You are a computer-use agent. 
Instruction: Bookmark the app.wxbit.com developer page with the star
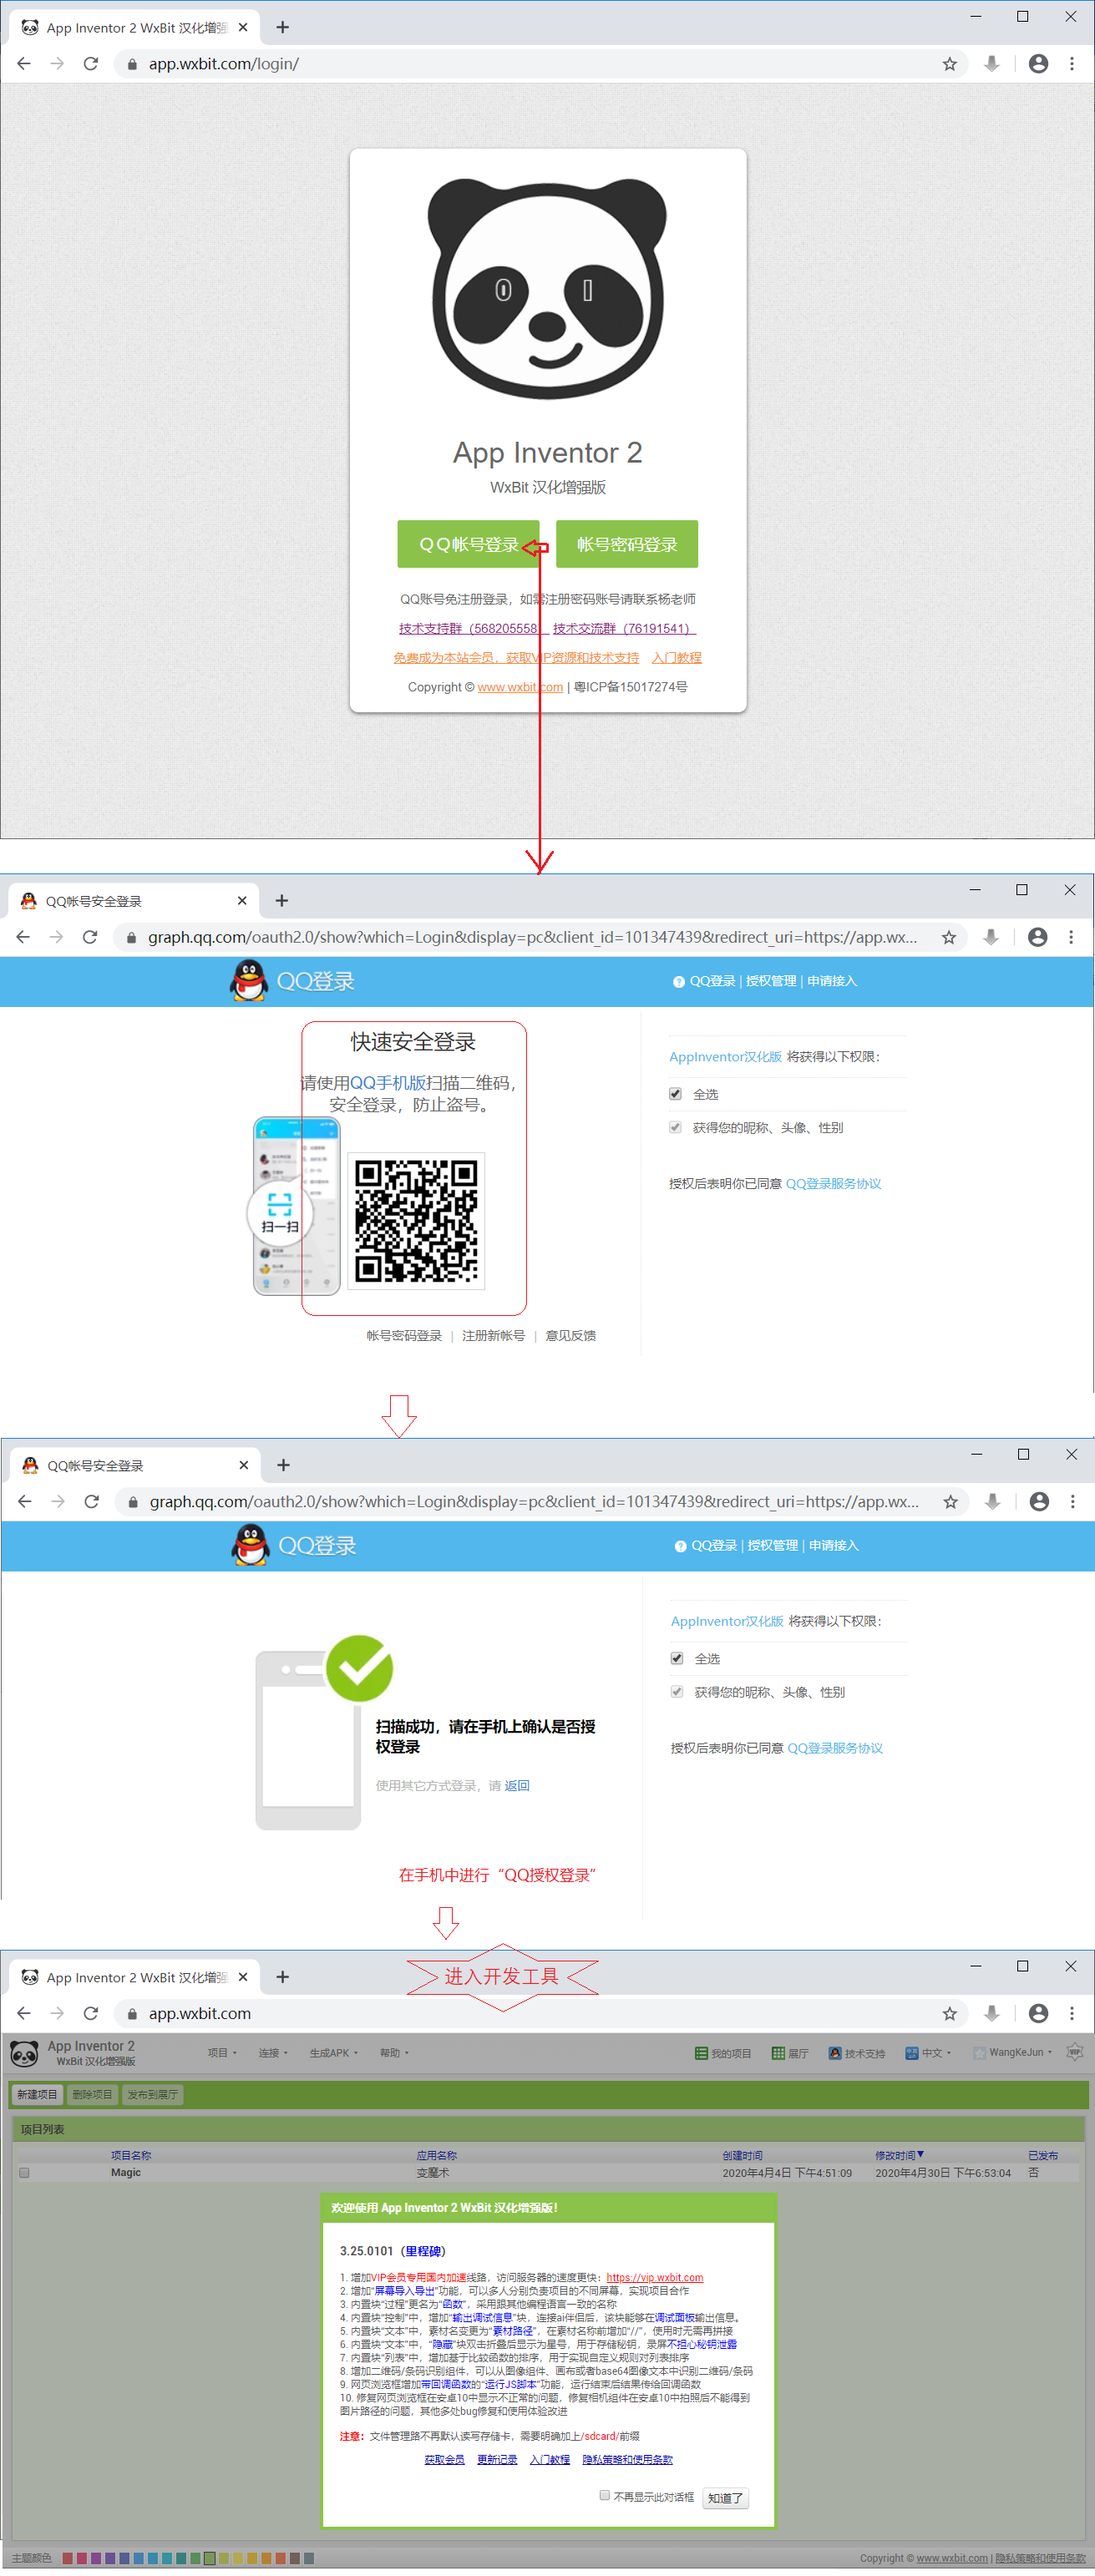[x=949, y=2014]
